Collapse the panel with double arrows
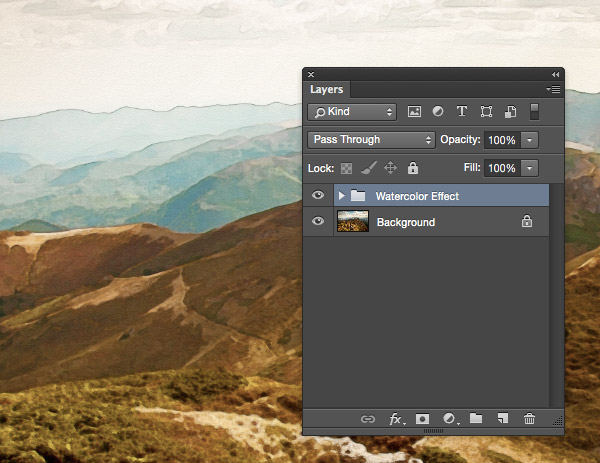600x463 pixels. click(555, 74)
